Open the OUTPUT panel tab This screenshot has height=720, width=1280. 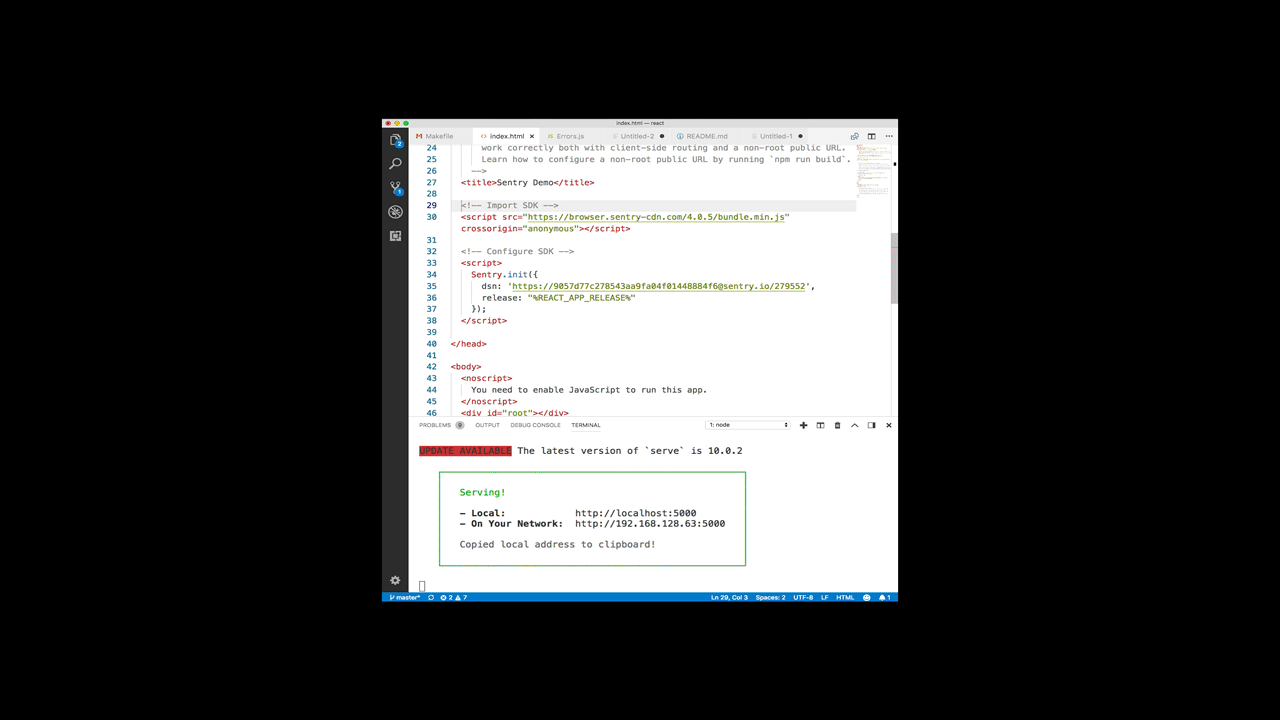(x=487, y=425)
